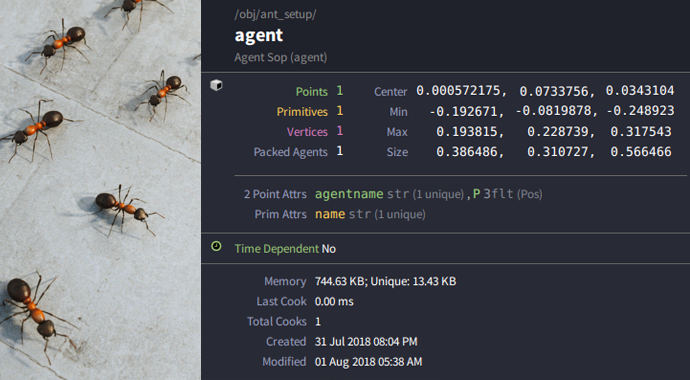This screenshot has width=690, height=380.
Task: Click the Vertices label
Action: pyautogui.click(x=307, y=132)
